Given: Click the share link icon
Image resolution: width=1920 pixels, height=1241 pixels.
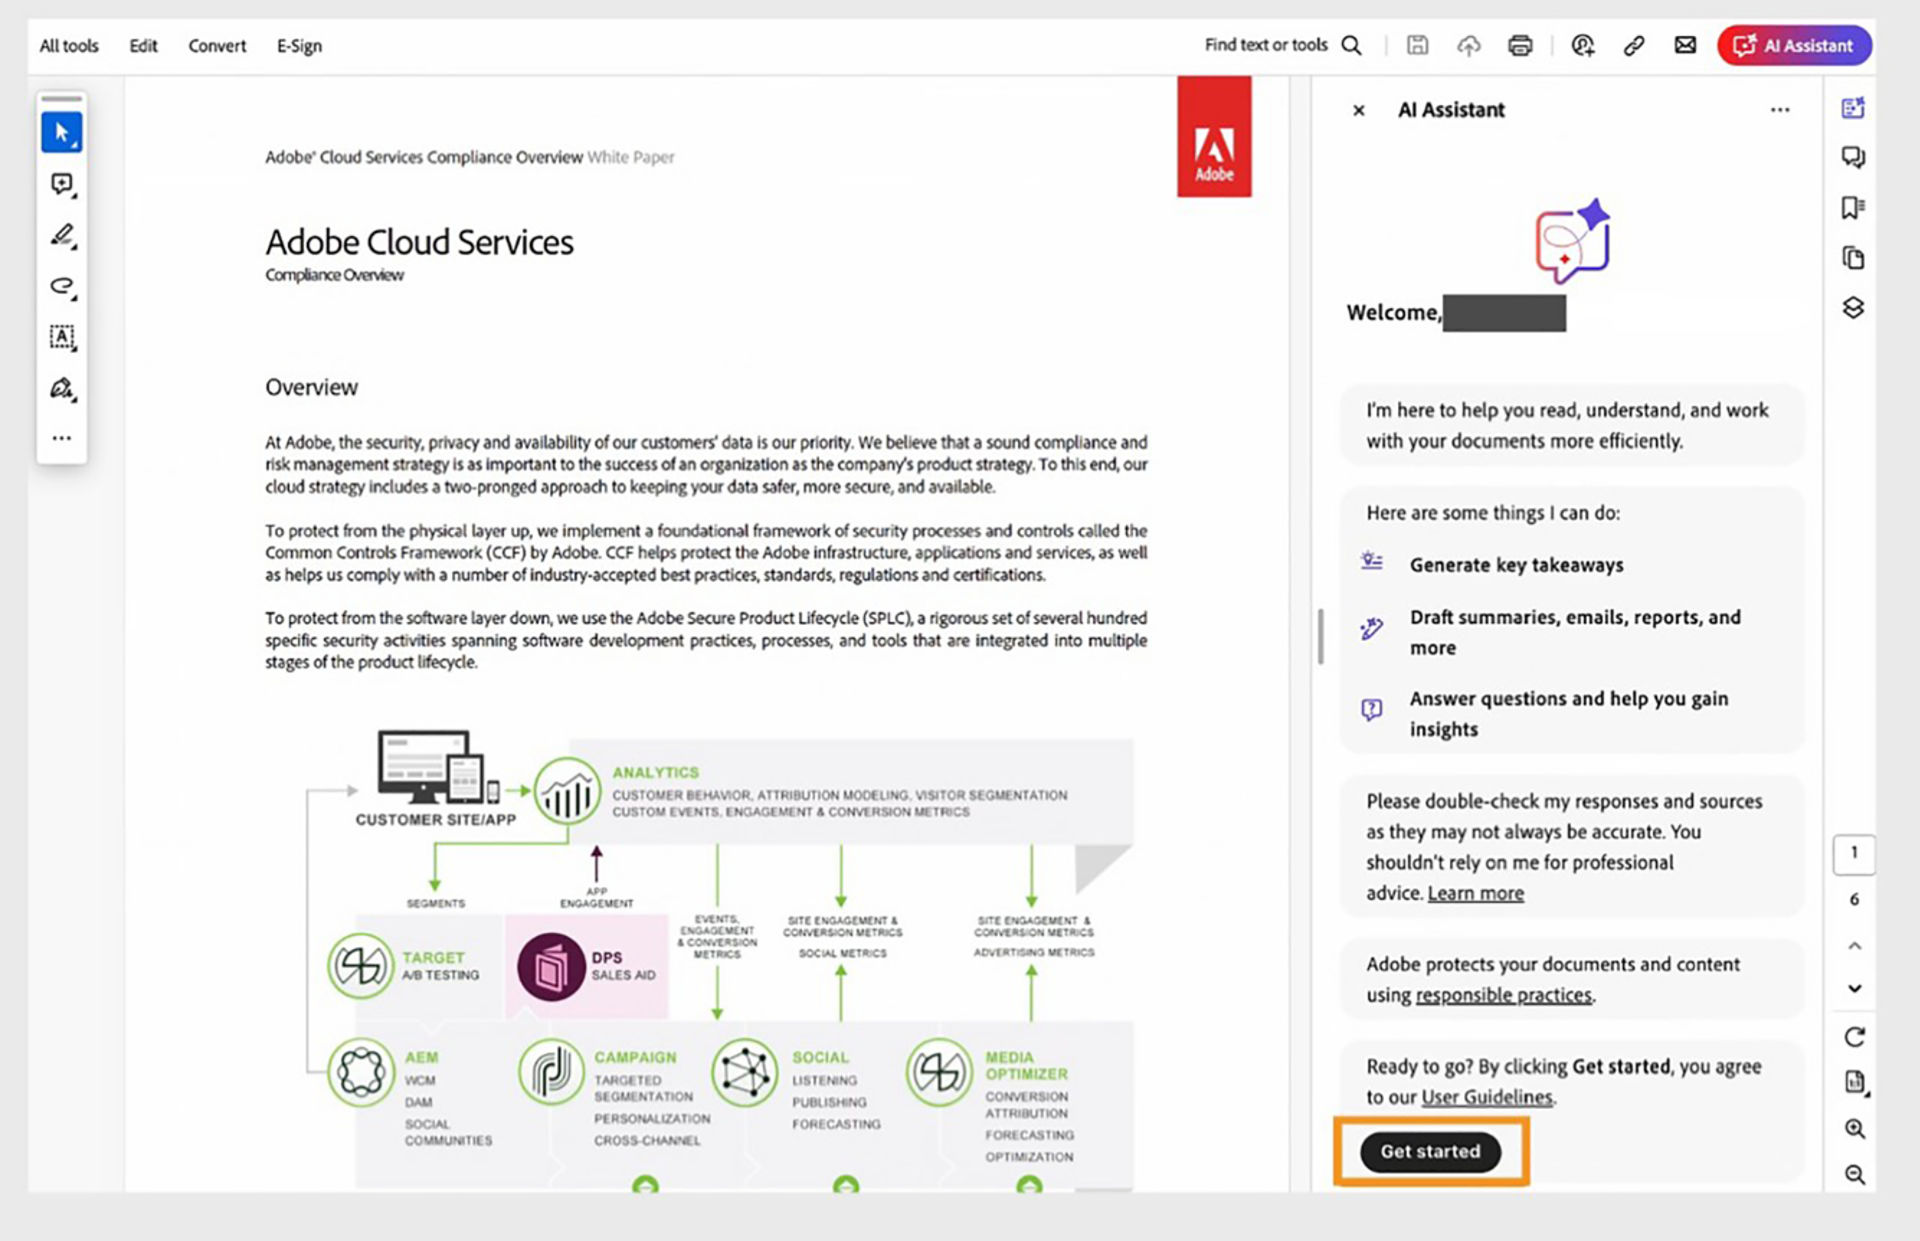Looking at the screenshot, I should pyautogui.click(x=1634, y=45).
